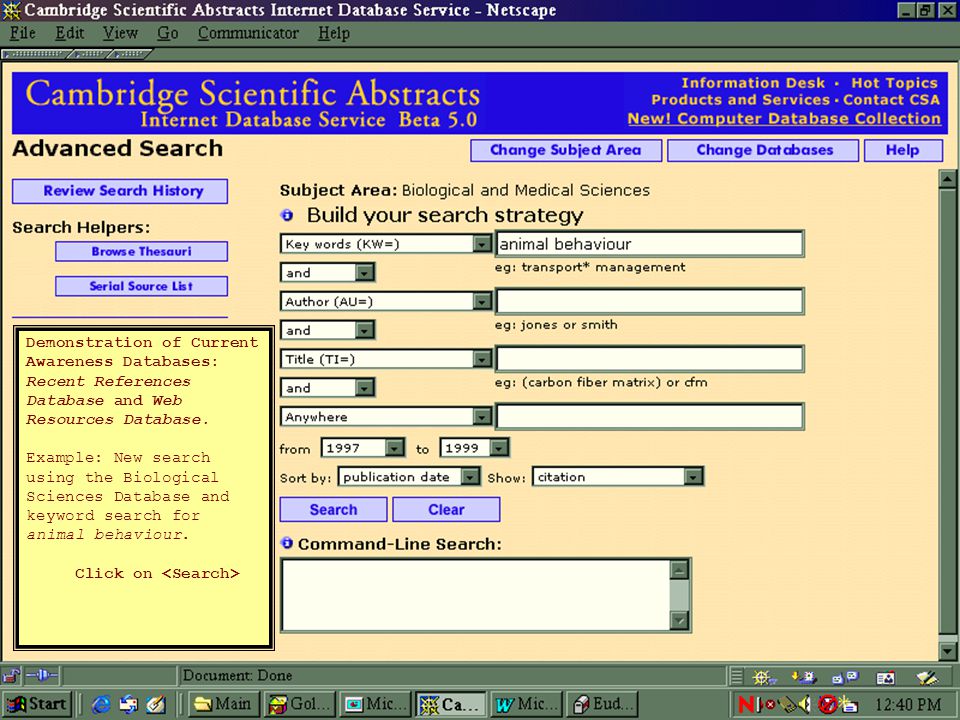
Task: Click the page scrollbar down arrow
Action: (x=948, y=651)
